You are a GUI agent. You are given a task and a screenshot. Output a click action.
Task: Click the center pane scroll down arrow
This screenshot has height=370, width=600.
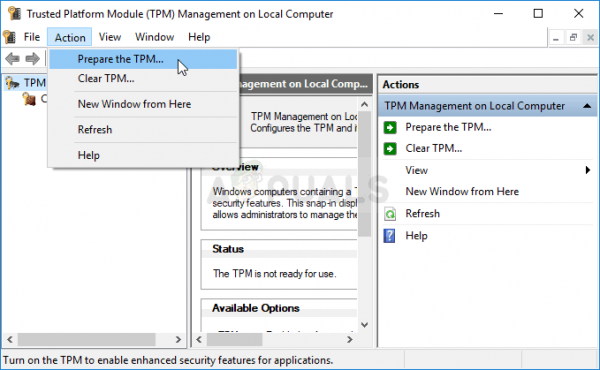pyautogui.click(x=364, y=325)
